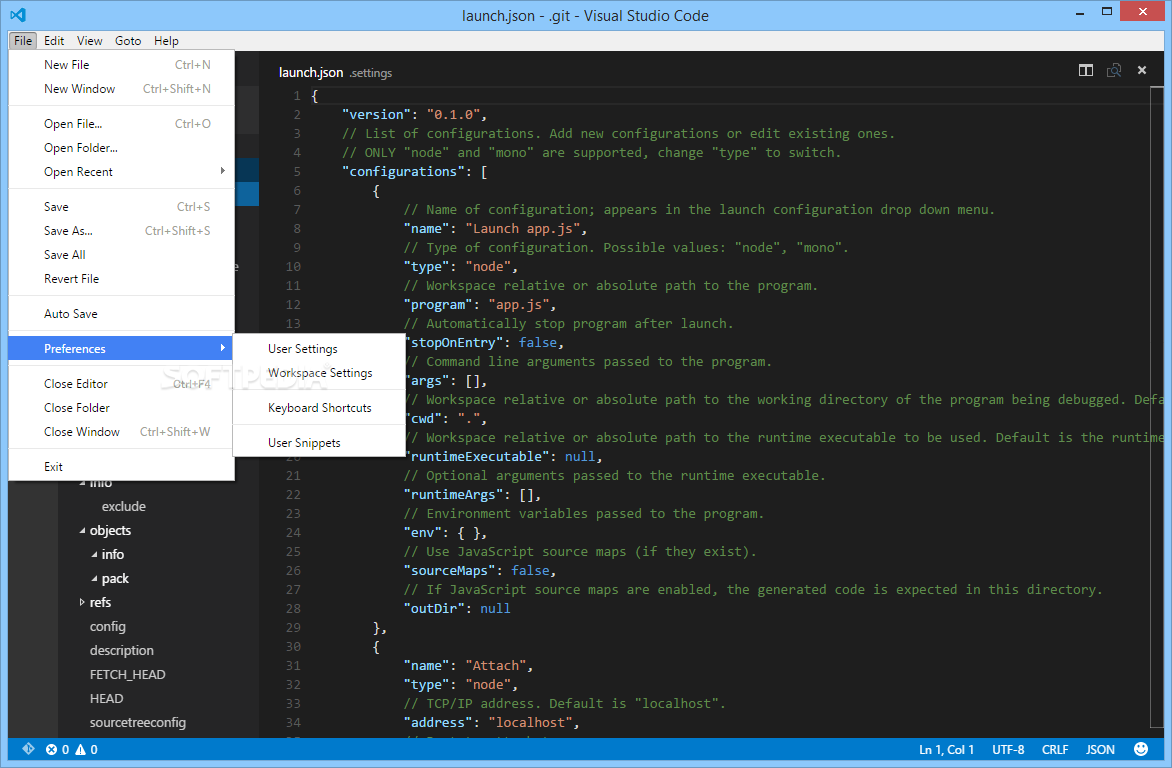Select Close Folder menu entry
1172x768 pixels.
click(x=122, y=408)
